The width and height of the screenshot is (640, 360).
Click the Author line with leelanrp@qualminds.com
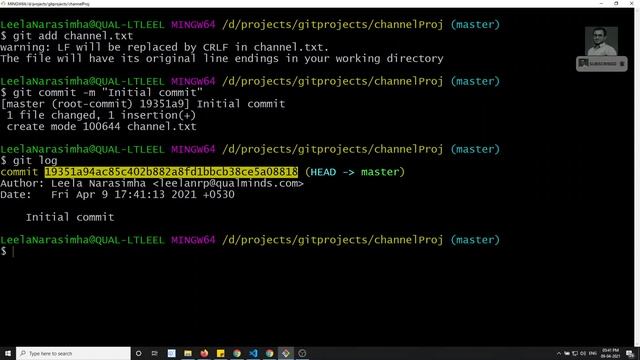click(x=152, y=183)
